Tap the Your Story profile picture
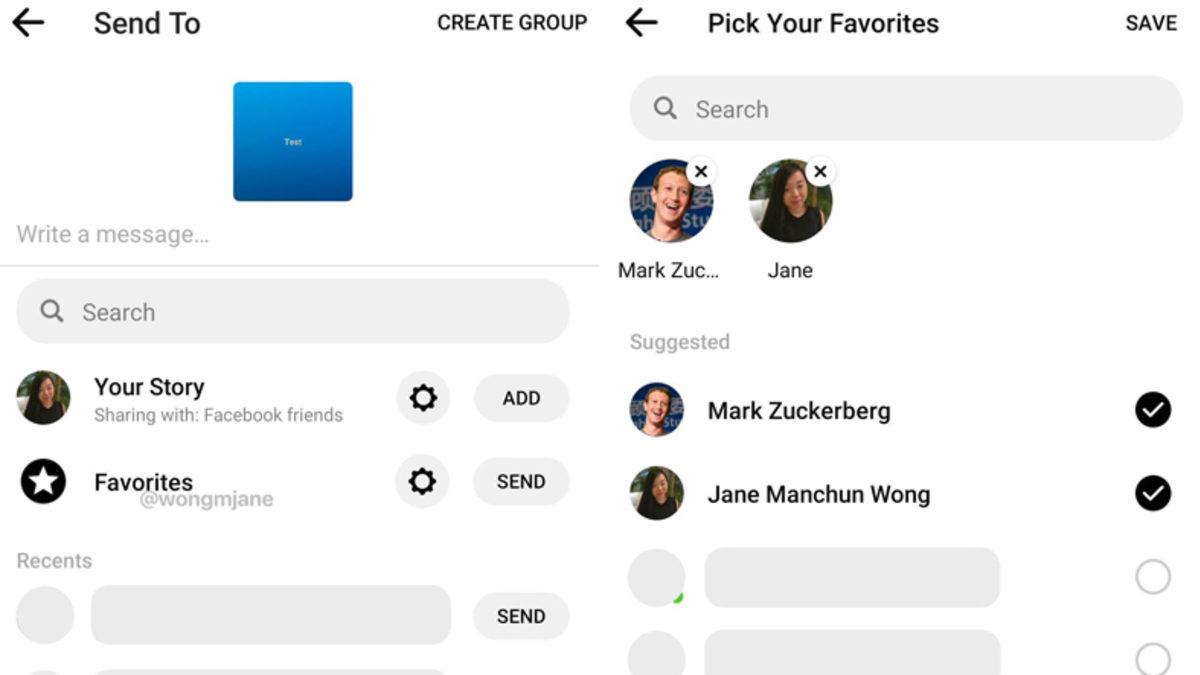The height and width of the screenshot is (675, 1200). coord(43,398)
